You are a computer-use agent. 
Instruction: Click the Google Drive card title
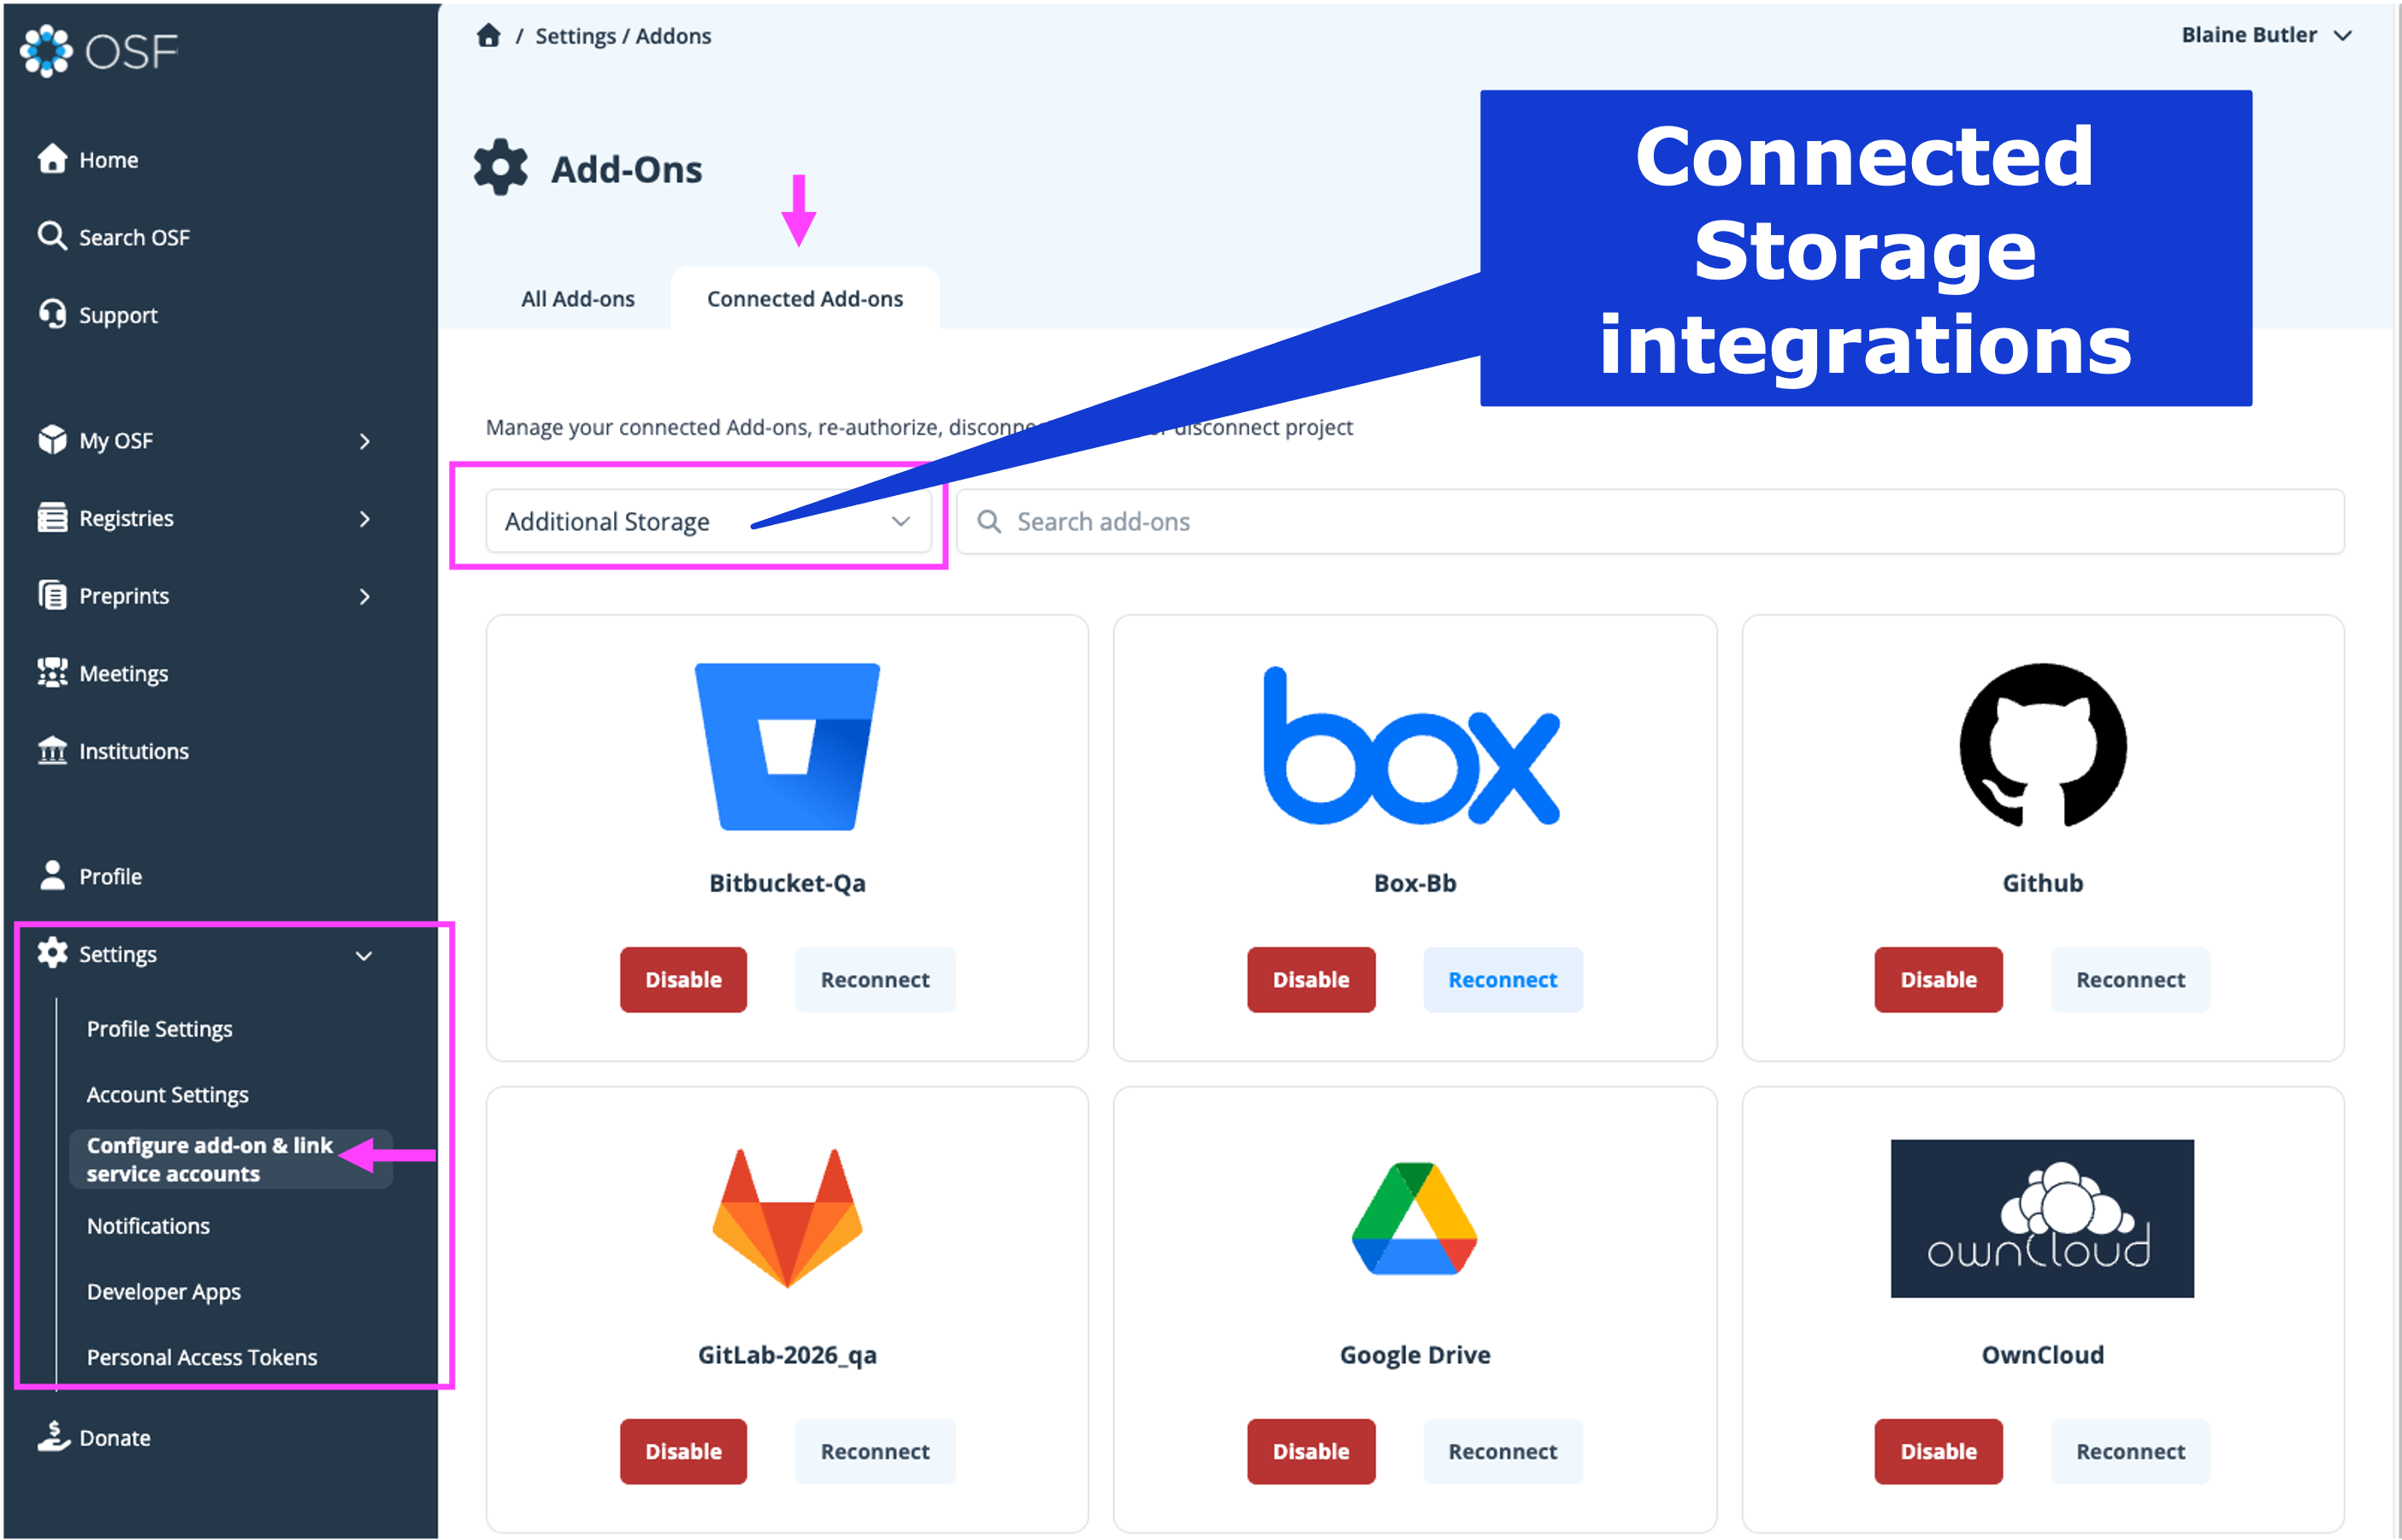1414,1355
